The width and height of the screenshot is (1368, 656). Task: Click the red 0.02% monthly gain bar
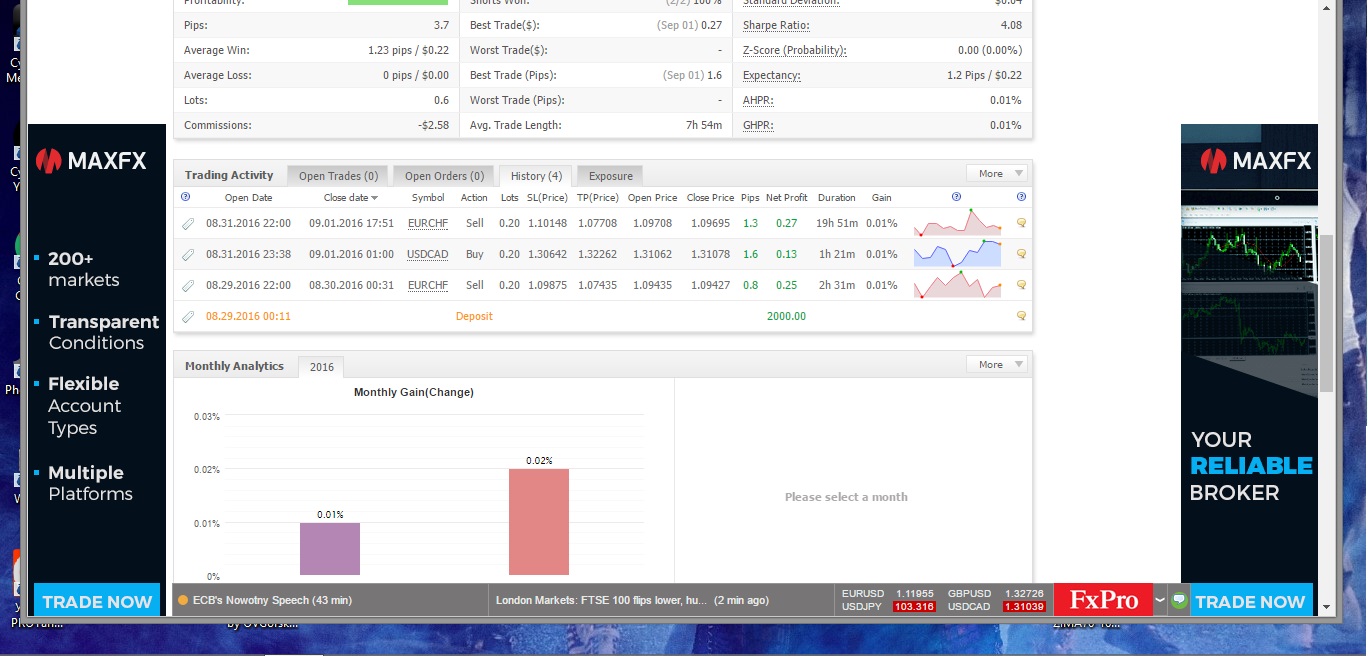coord(539,522)
